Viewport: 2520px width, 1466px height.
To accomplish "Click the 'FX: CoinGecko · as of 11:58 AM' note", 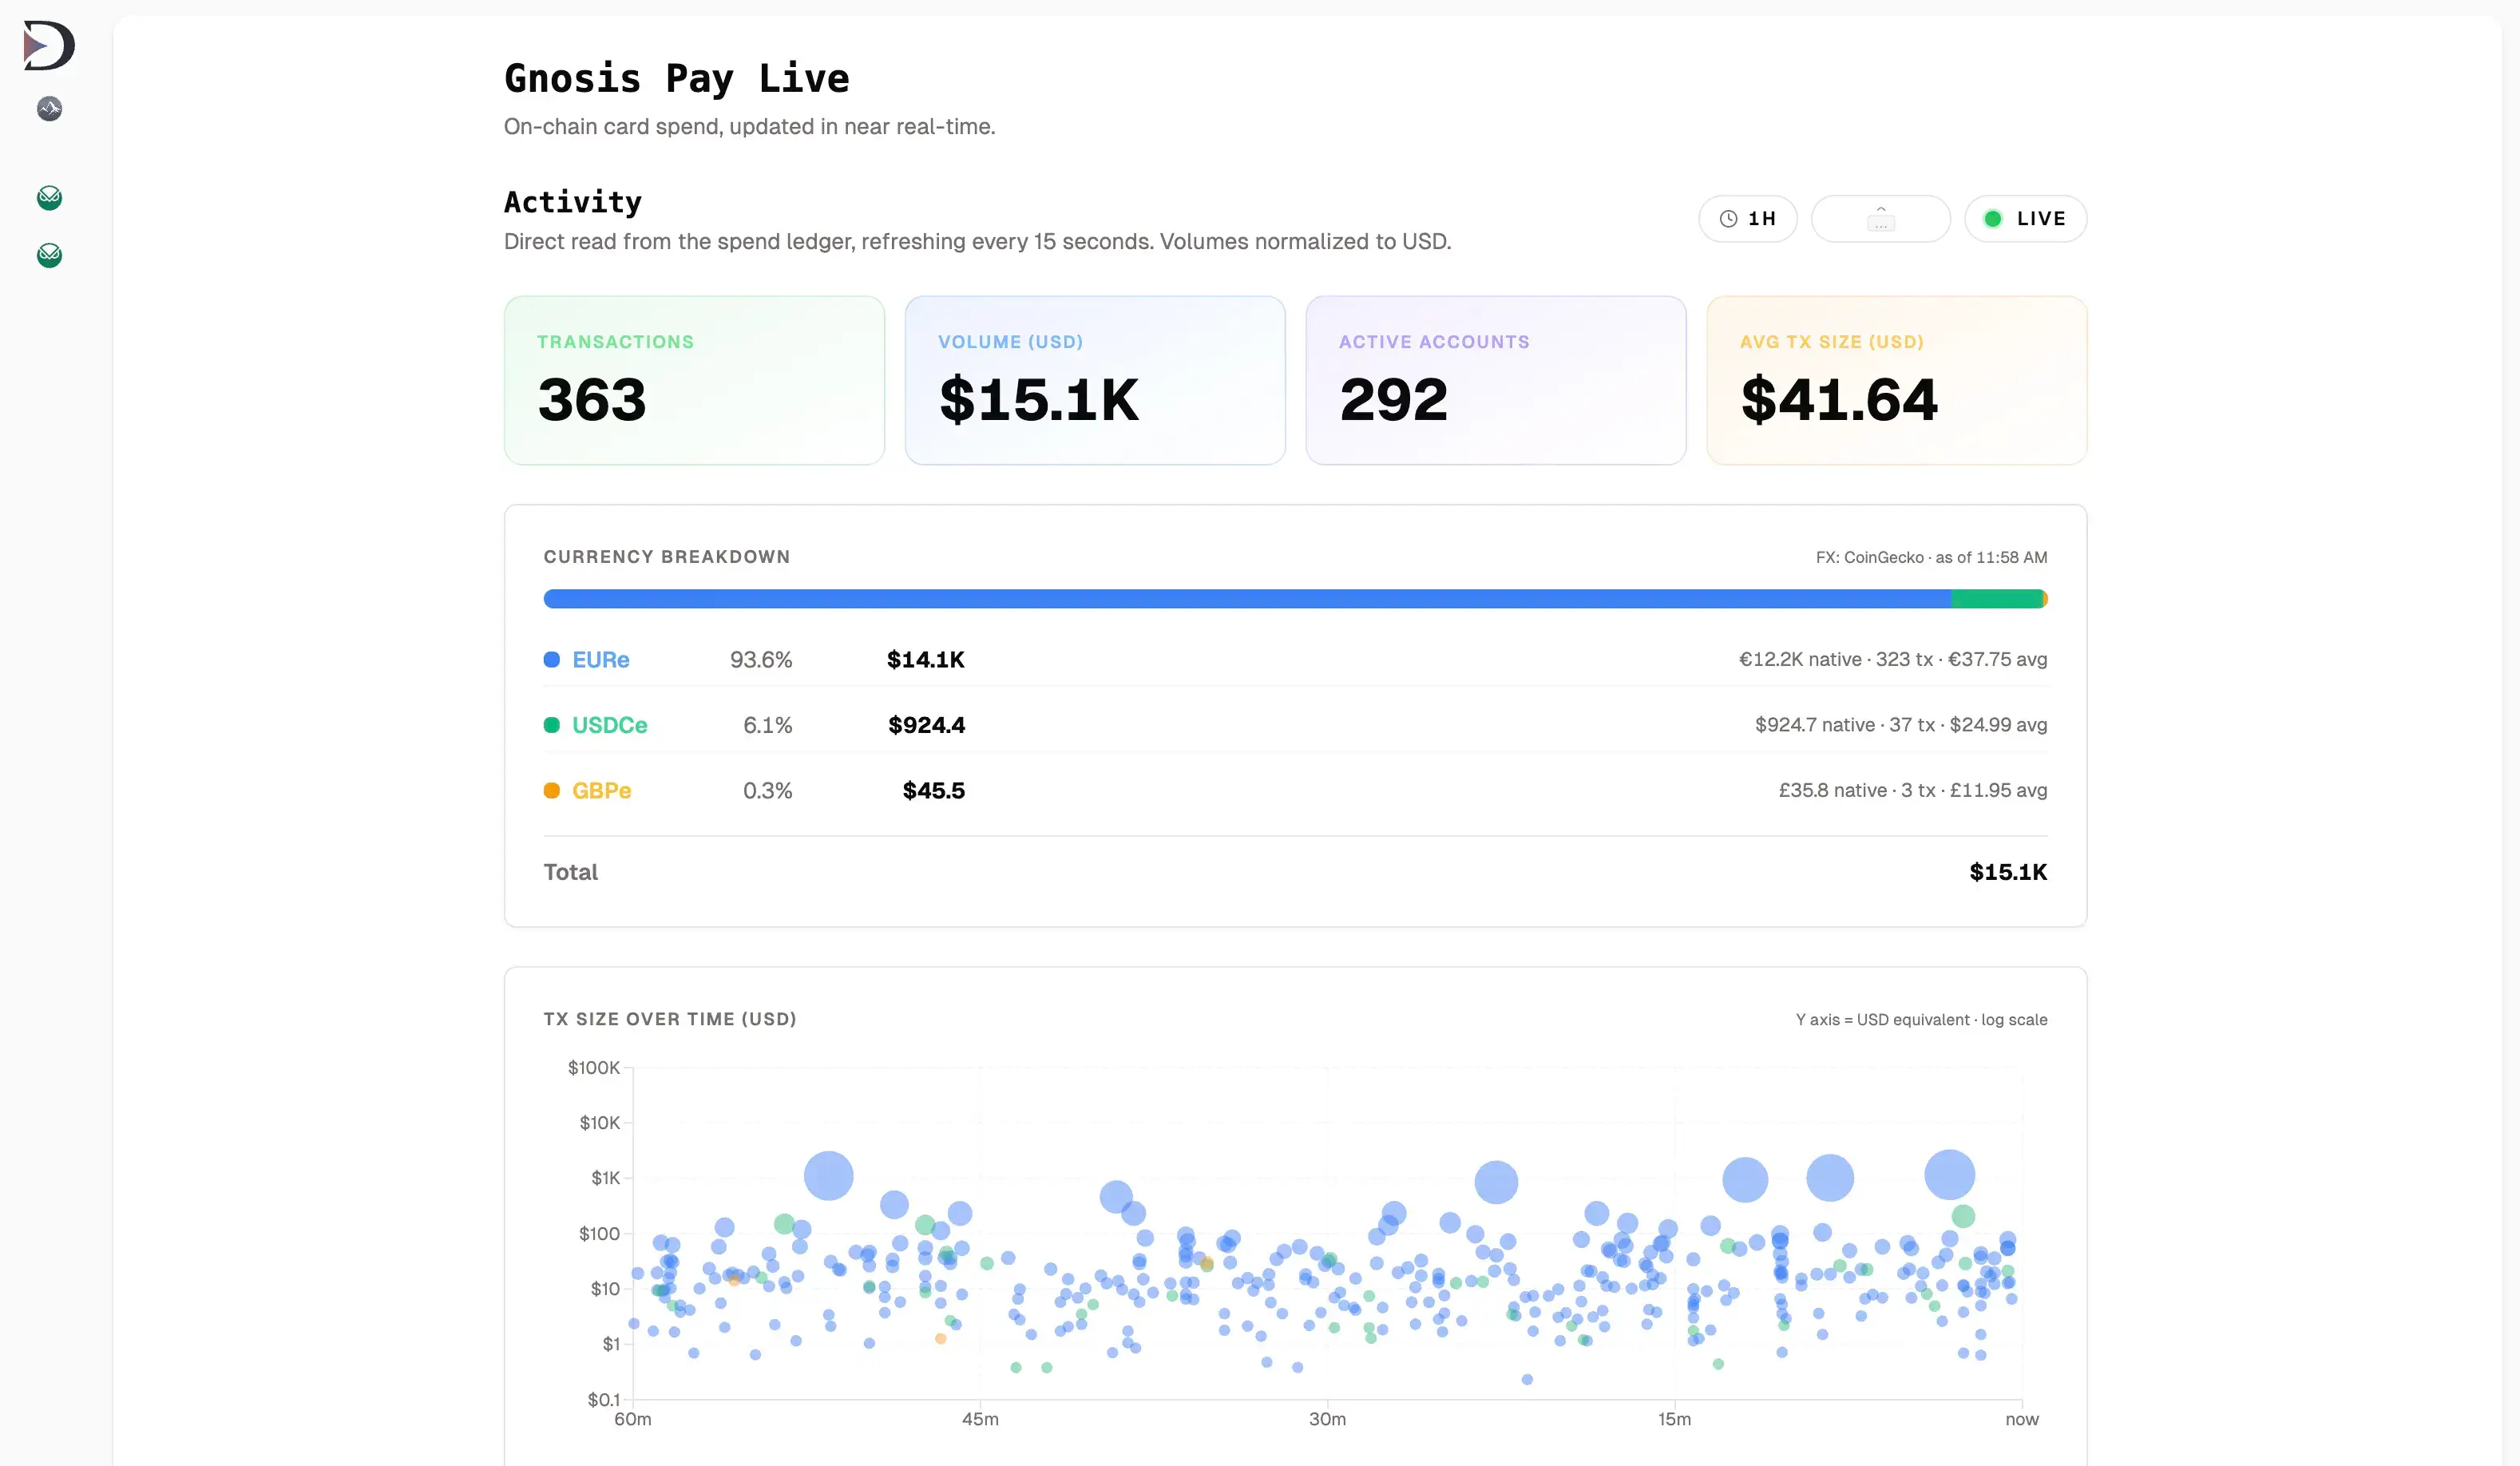I will [x=1932, y=558].
